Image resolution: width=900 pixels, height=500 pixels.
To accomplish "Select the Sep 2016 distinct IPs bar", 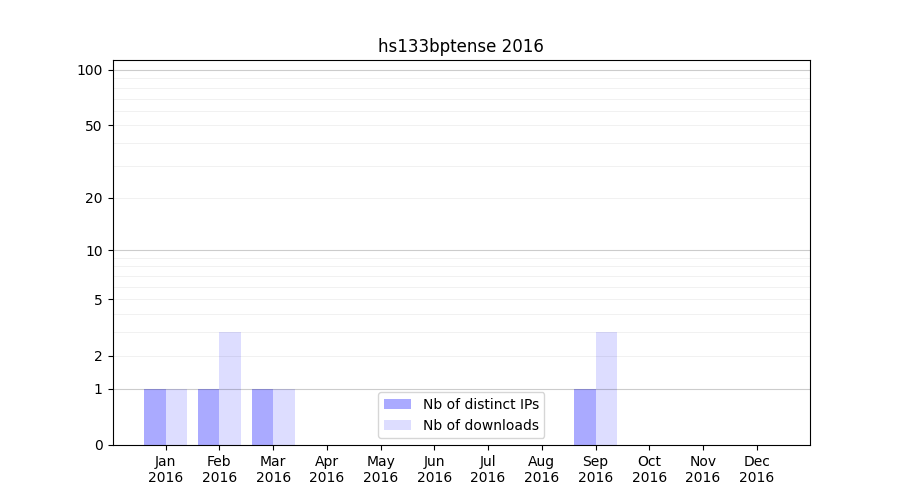I will (584, 417).
